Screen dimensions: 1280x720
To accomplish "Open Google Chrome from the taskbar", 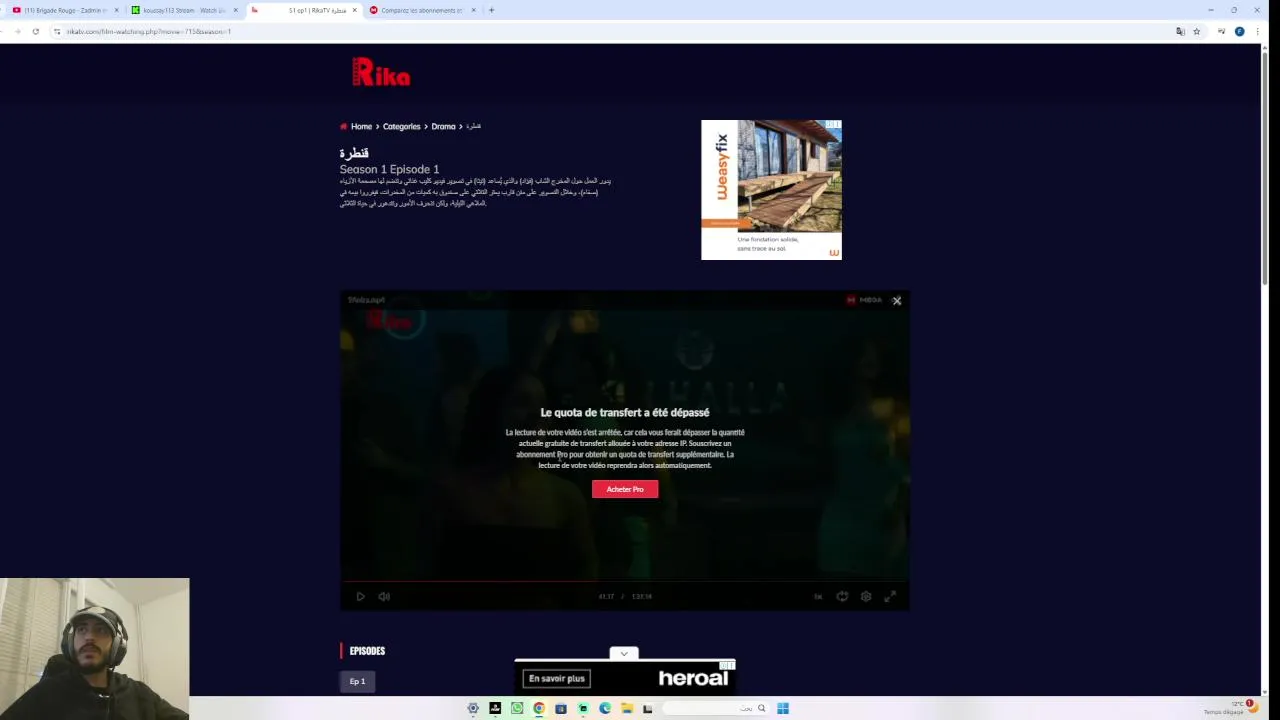I will click(539, 708).
